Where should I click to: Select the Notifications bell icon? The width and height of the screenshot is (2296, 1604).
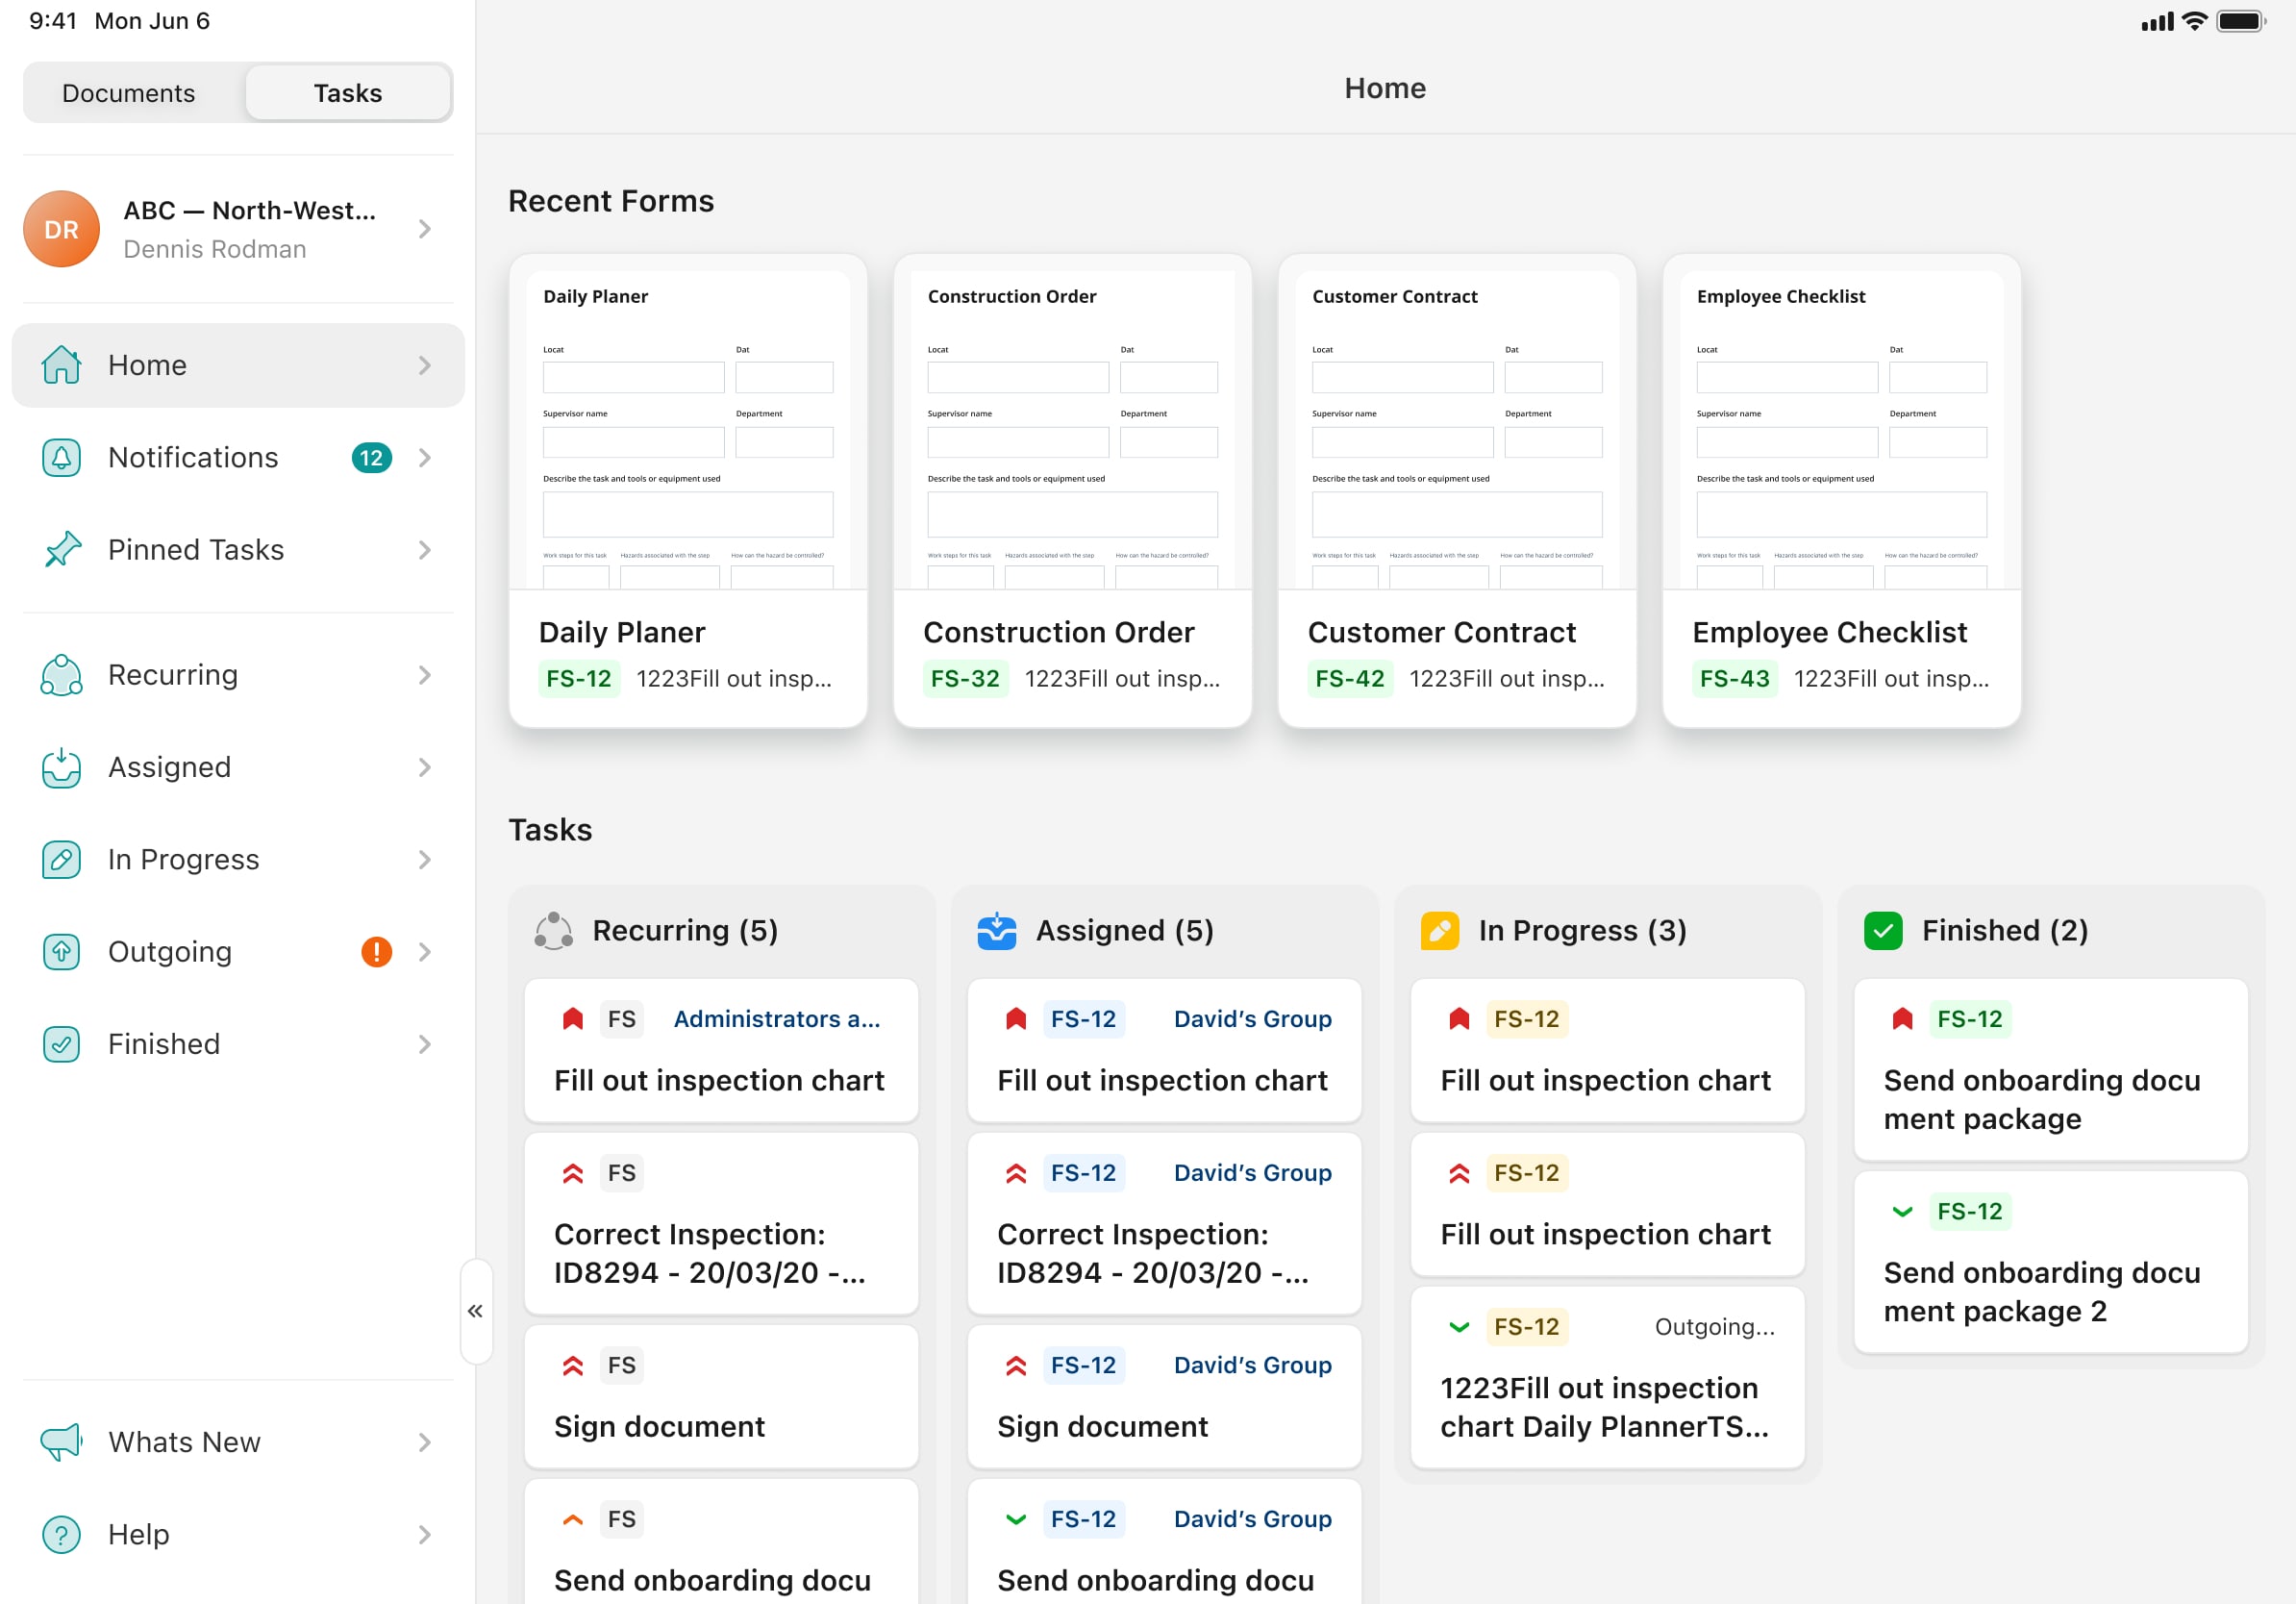[62, 457]
